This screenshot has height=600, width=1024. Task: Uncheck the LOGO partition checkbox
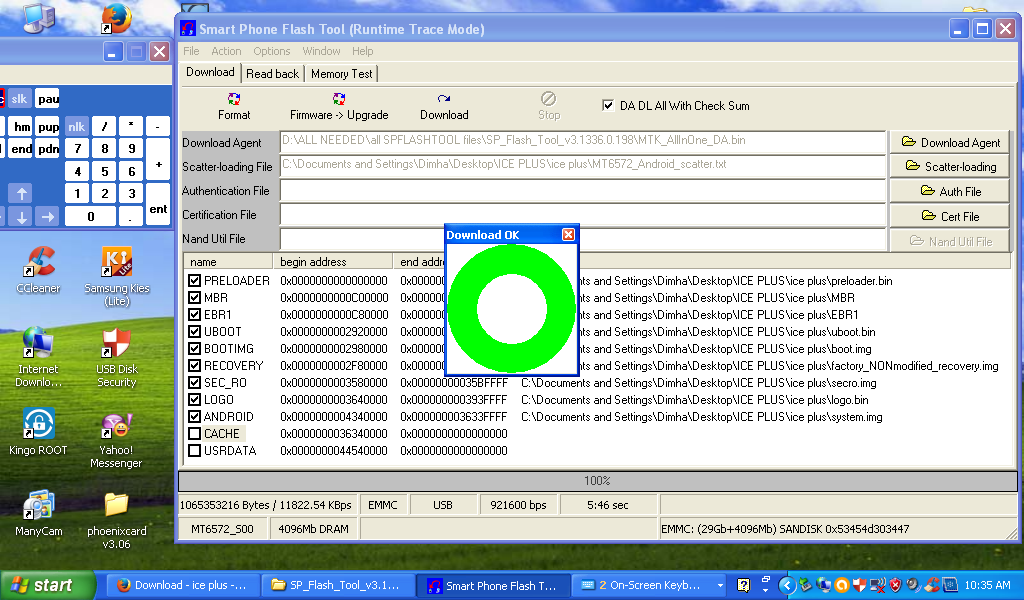[195, 400]
